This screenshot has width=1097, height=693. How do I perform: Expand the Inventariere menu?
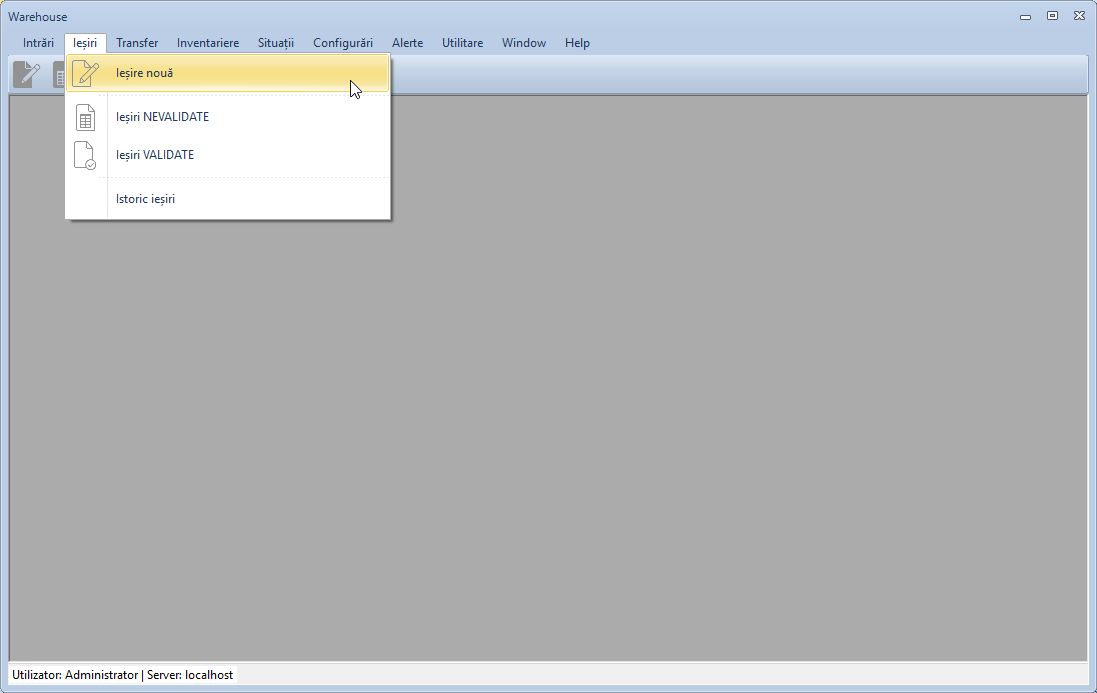208,43
